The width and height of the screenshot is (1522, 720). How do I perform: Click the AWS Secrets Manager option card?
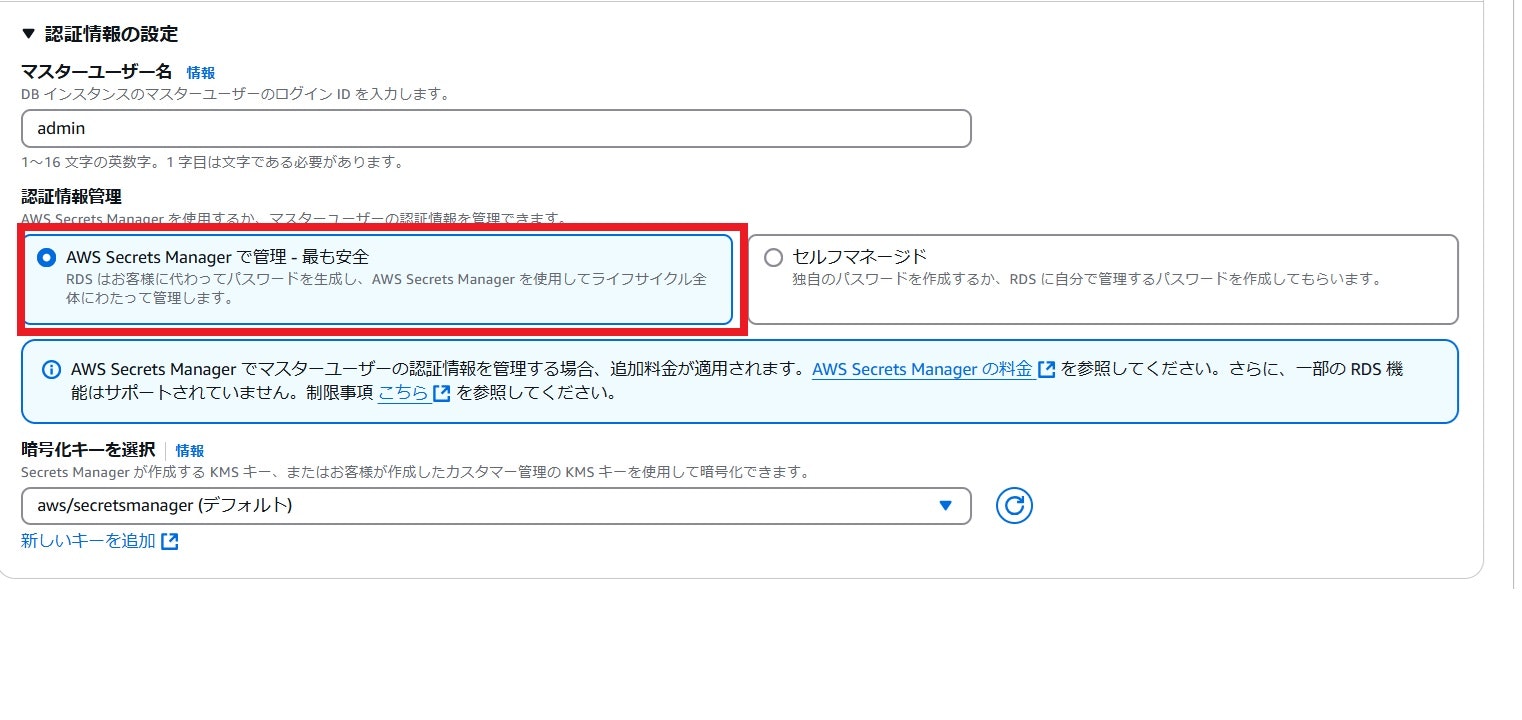coord(380,280)
